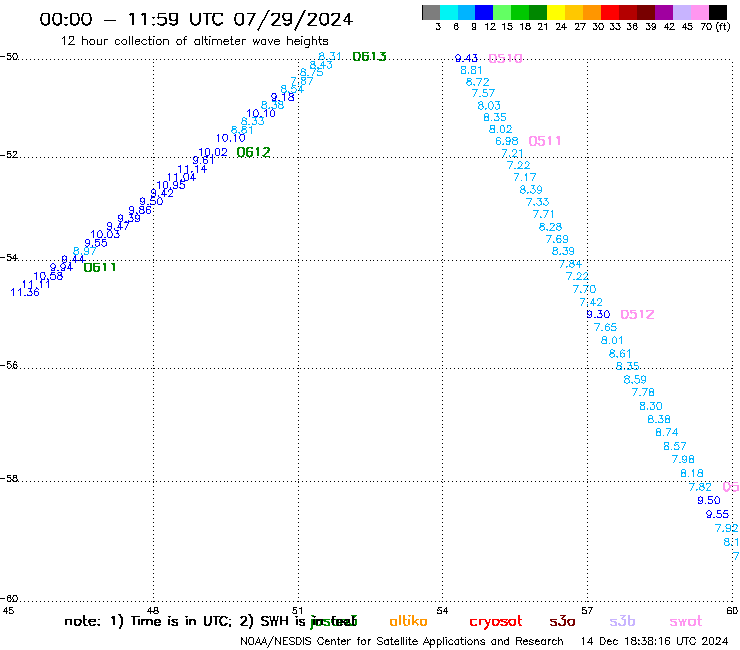This screenshot has width=740, height=650.
Task: Select the wave height reading 10.95
Action: tap(171, 186)
